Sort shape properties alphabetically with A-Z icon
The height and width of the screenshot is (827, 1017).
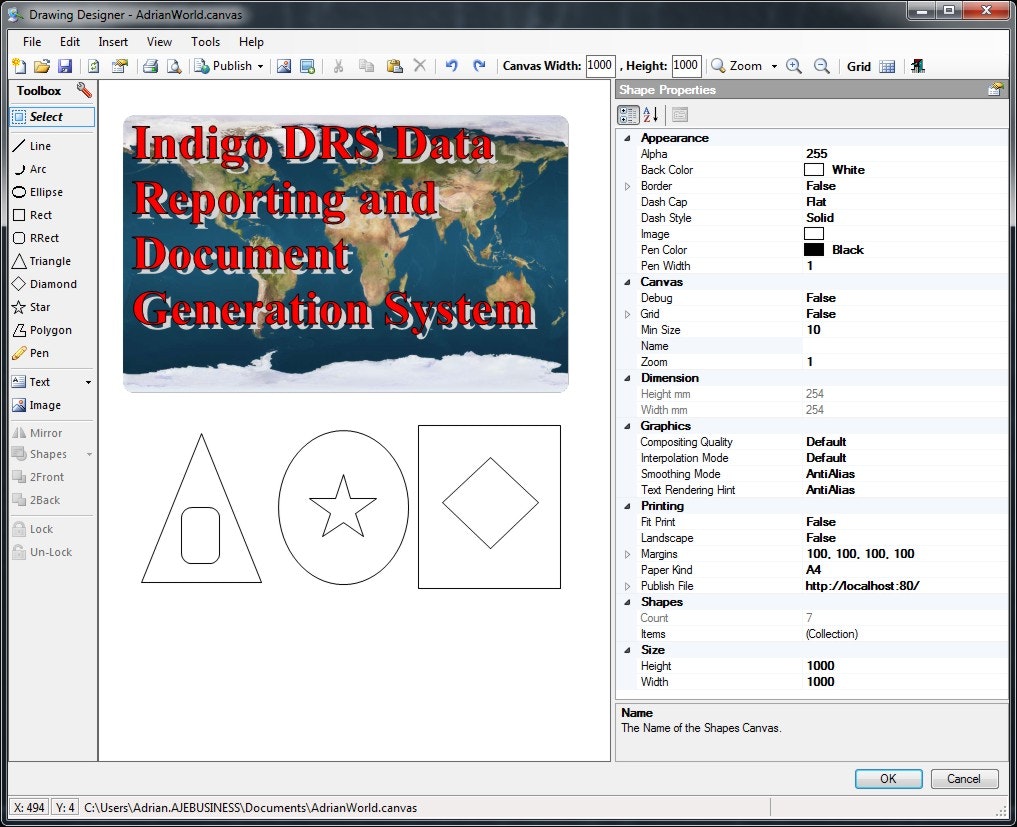pos(647,114)
